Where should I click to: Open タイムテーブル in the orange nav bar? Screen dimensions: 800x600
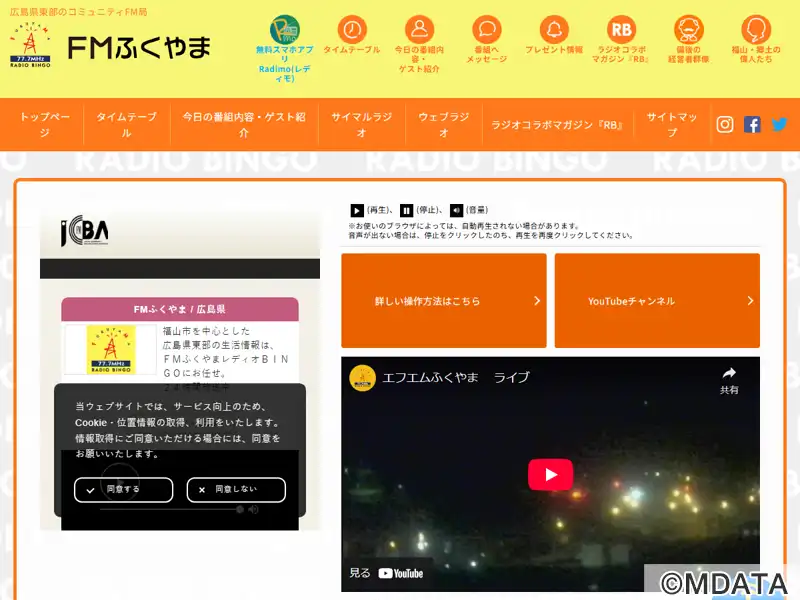tap(127, 124)
